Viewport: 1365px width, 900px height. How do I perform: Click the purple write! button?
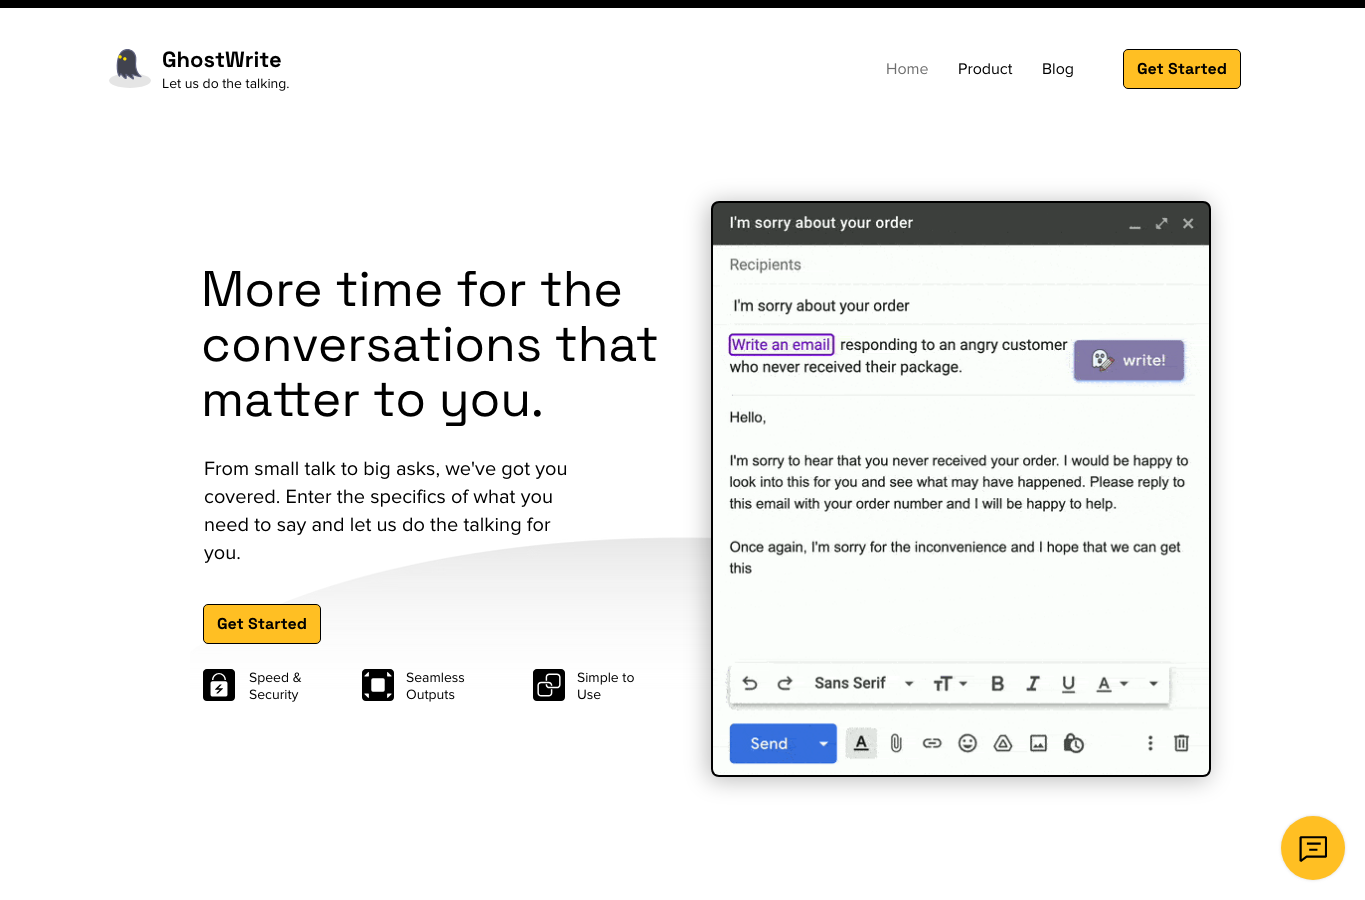click(x=1129, y=360)
